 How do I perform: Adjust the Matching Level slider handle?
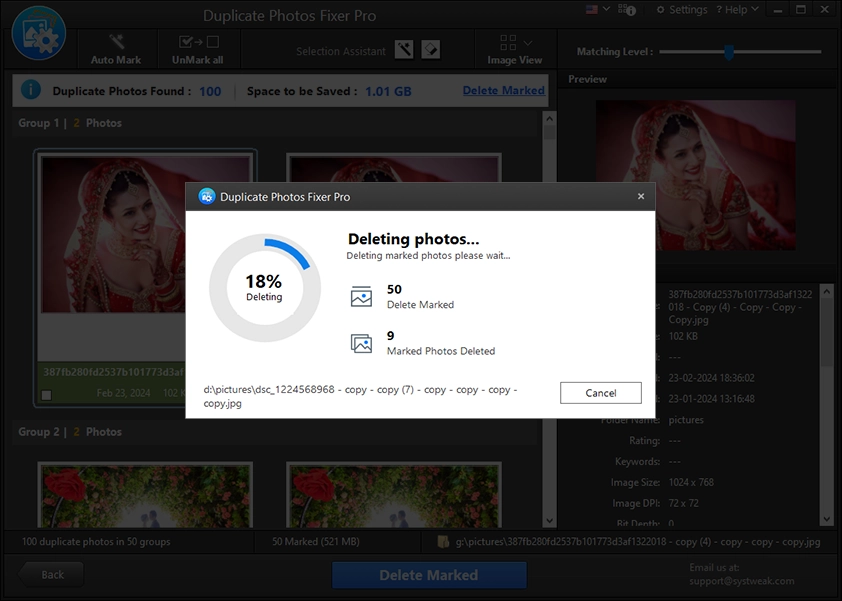(729, 52)
